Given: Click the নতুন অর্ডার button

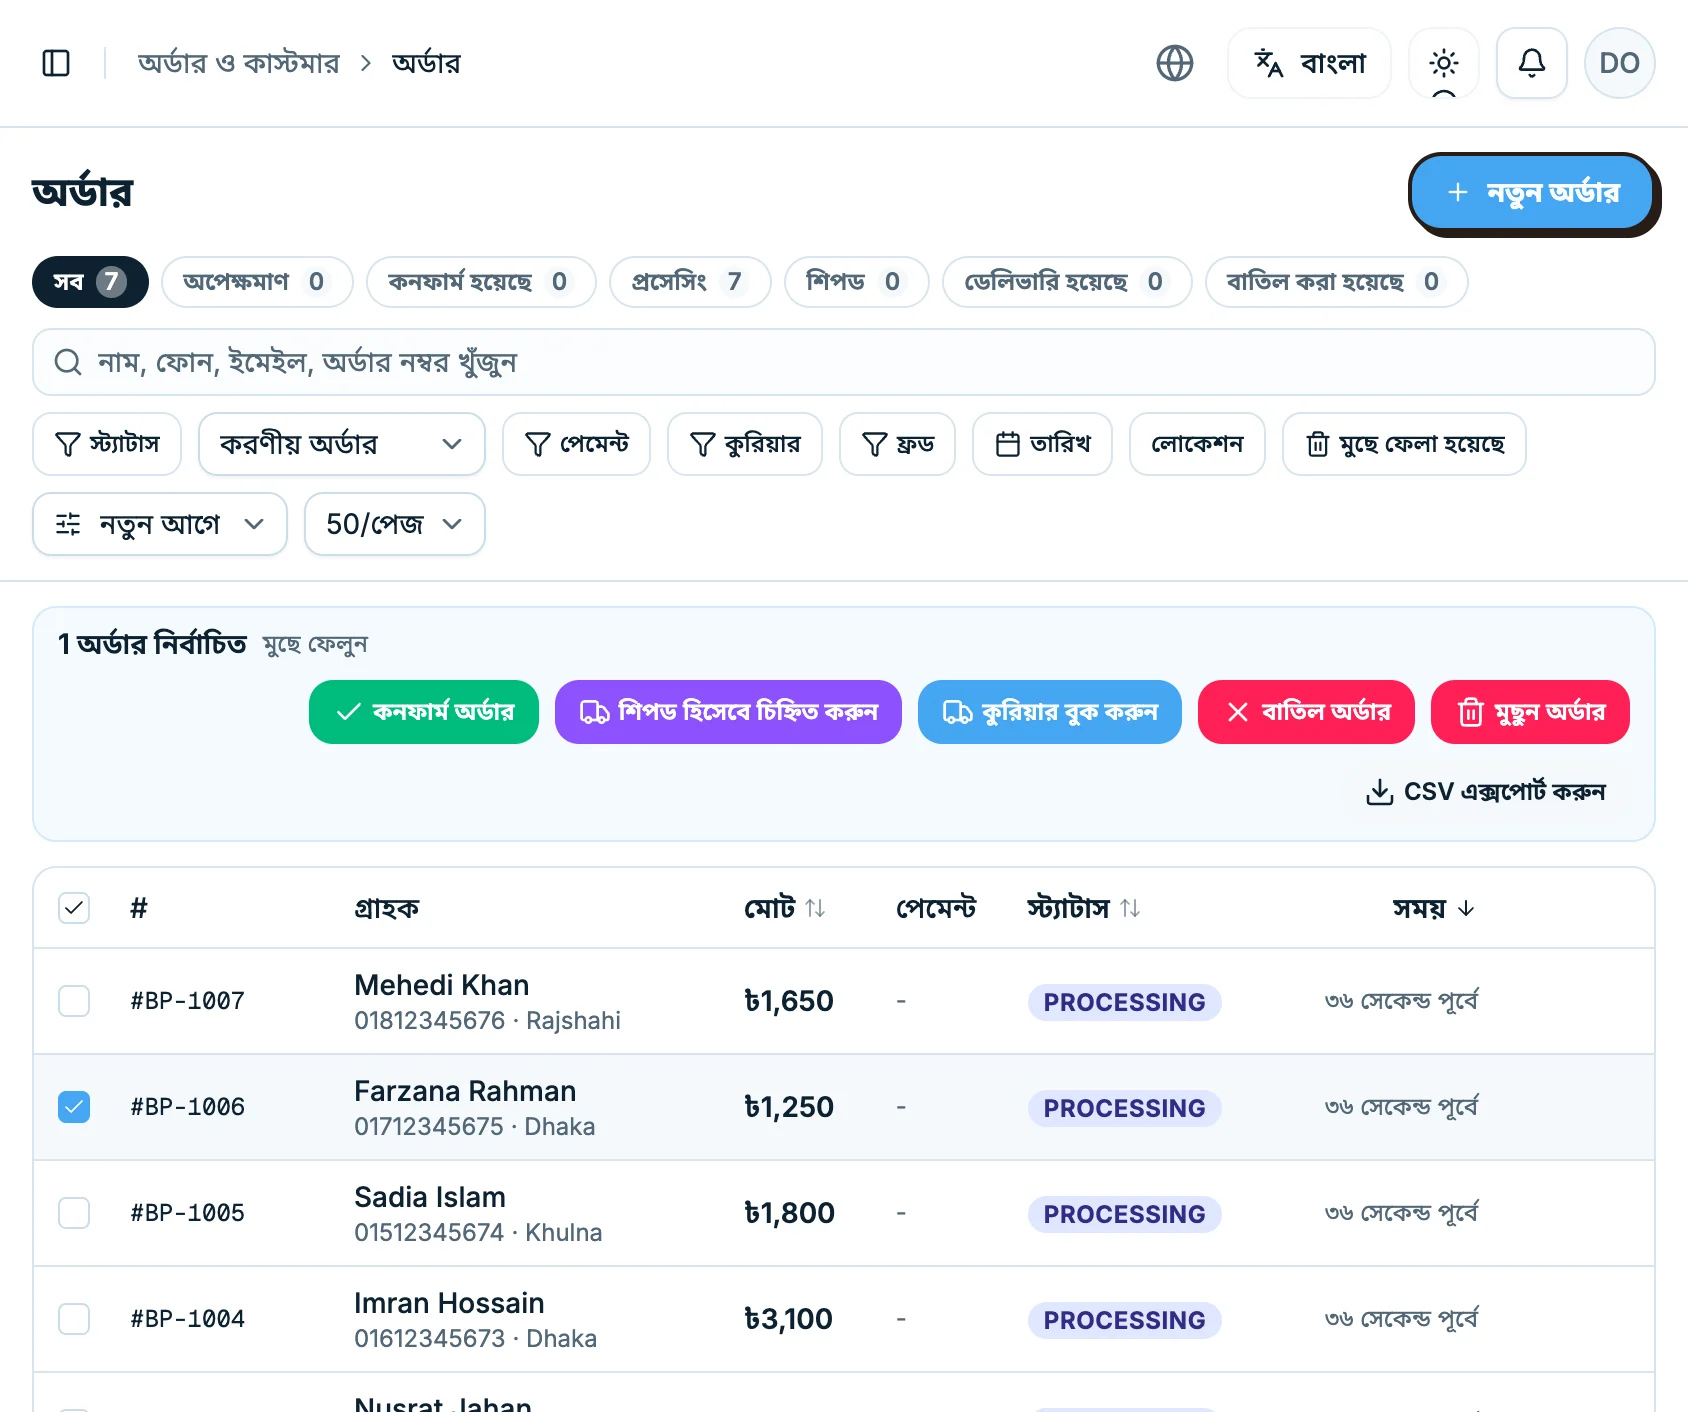Looking at the screenshot, I should (x=1532, y=191).
